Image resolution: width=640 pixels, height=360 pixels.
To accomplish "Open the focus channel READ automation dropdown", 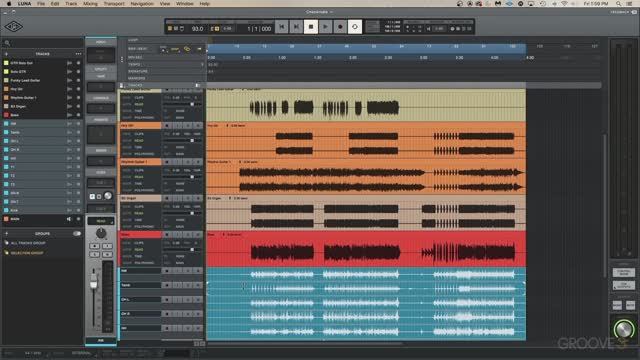I will pos(101,221).
